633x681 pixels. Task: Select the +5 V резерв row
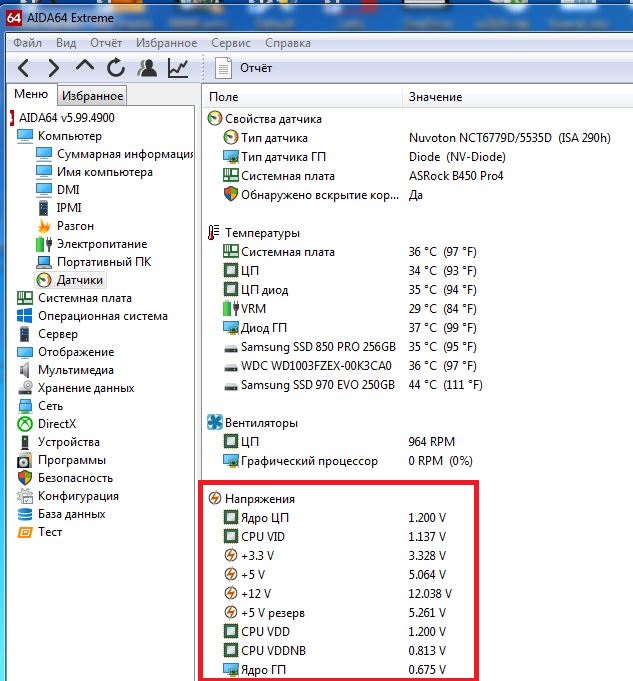tap(335, 613)
